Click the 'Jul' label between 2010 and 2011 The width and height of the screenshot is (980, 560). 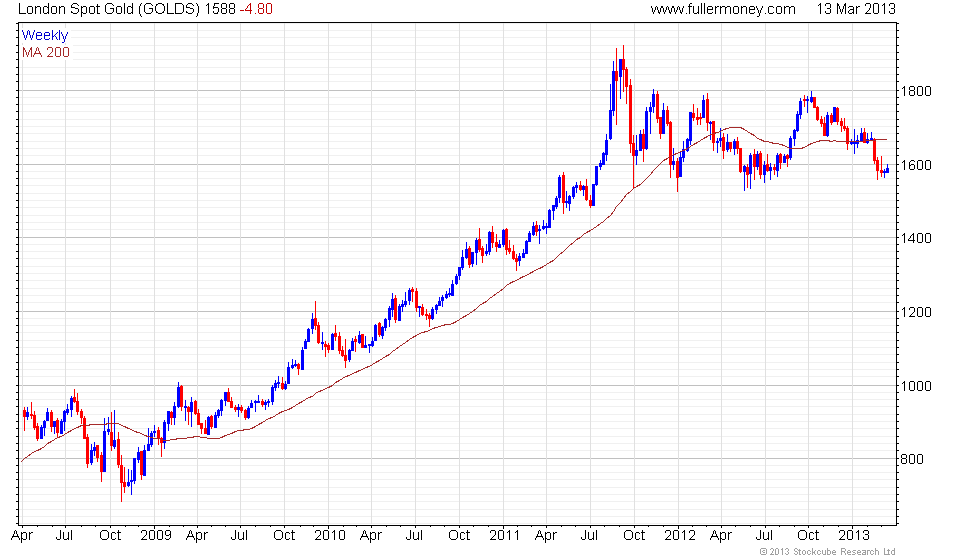(414, 536)
